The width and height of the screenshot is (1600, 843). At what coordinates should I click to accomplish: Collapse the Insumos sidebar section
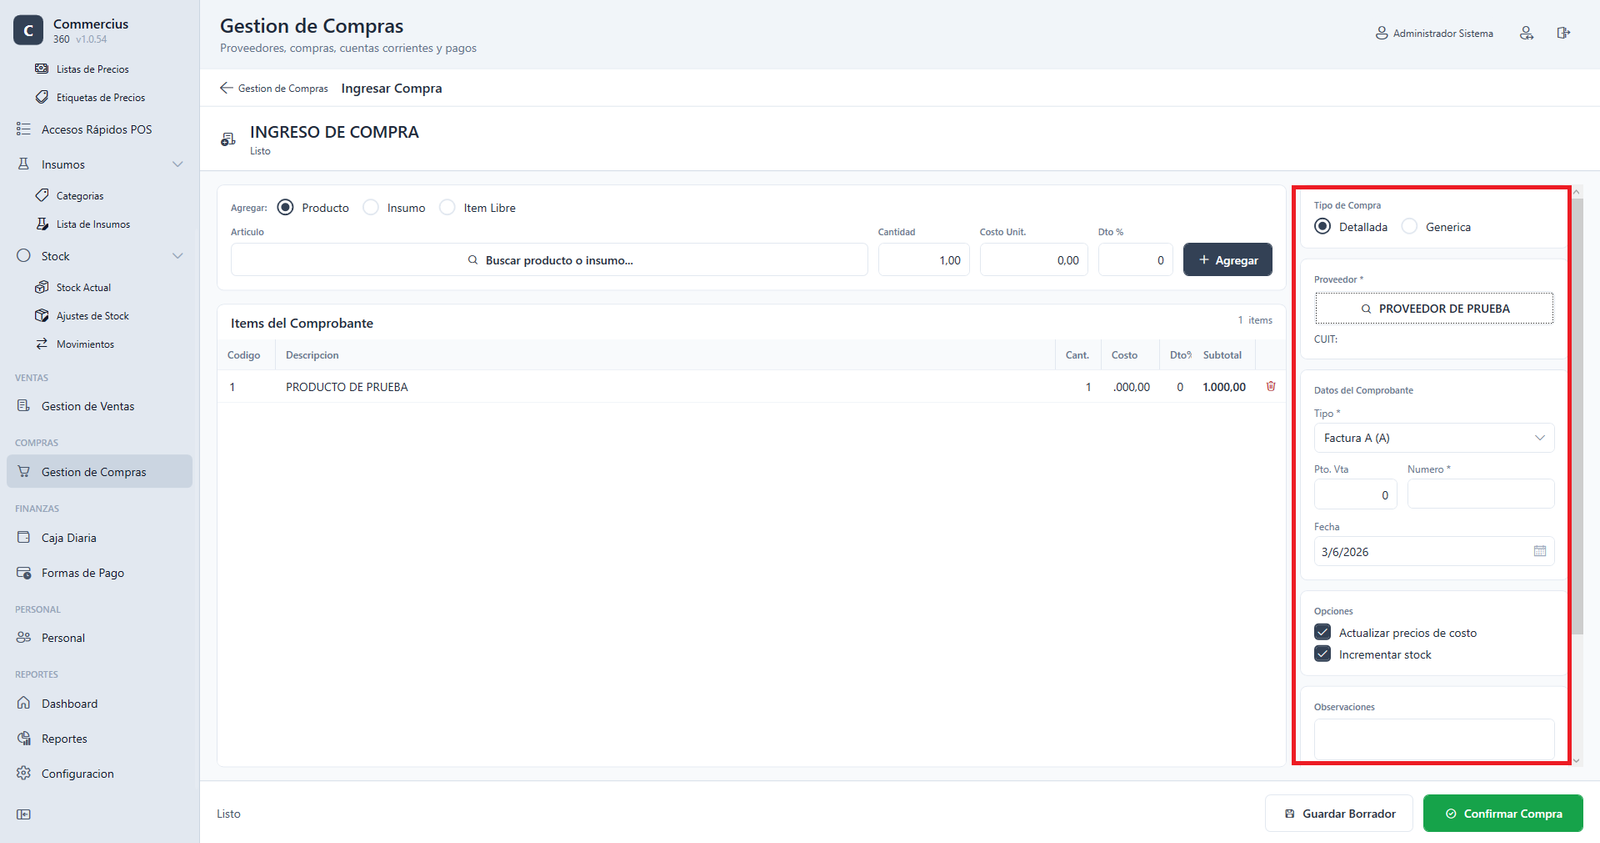pos(177,164)
